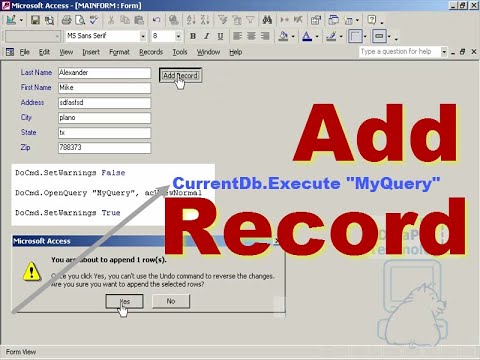Open the Window menu

tap(208, 52)
